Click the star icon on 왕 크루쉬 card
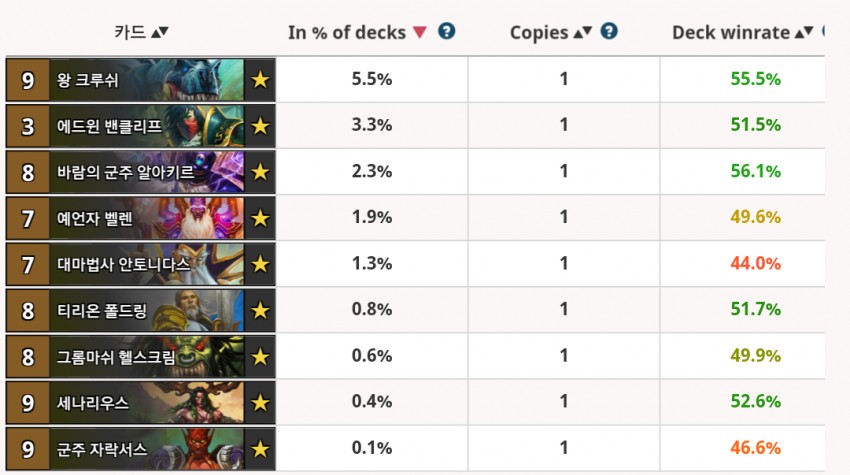This screenshot has width=850, height=475. pos(261,80)
